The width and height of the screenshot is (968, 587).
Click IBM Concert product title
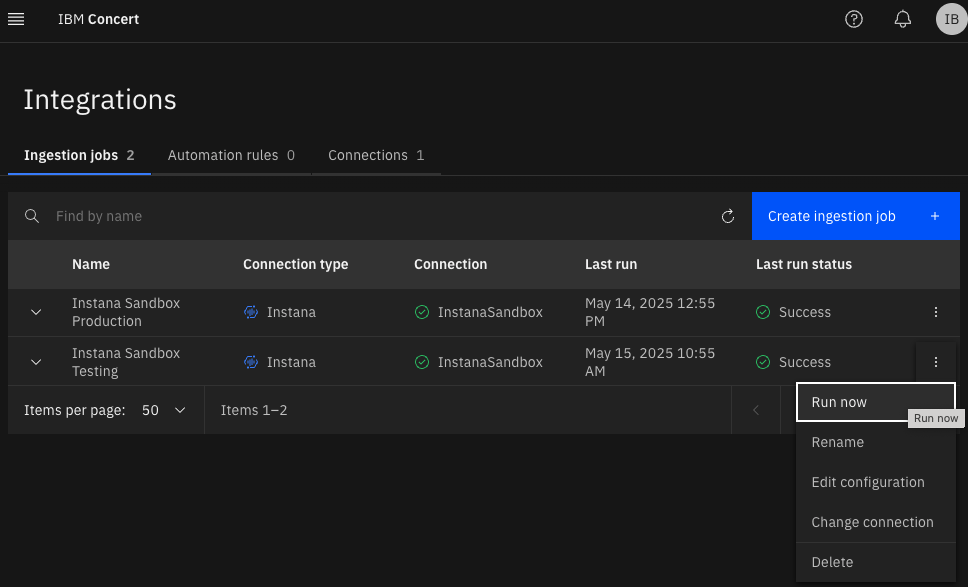98,19
